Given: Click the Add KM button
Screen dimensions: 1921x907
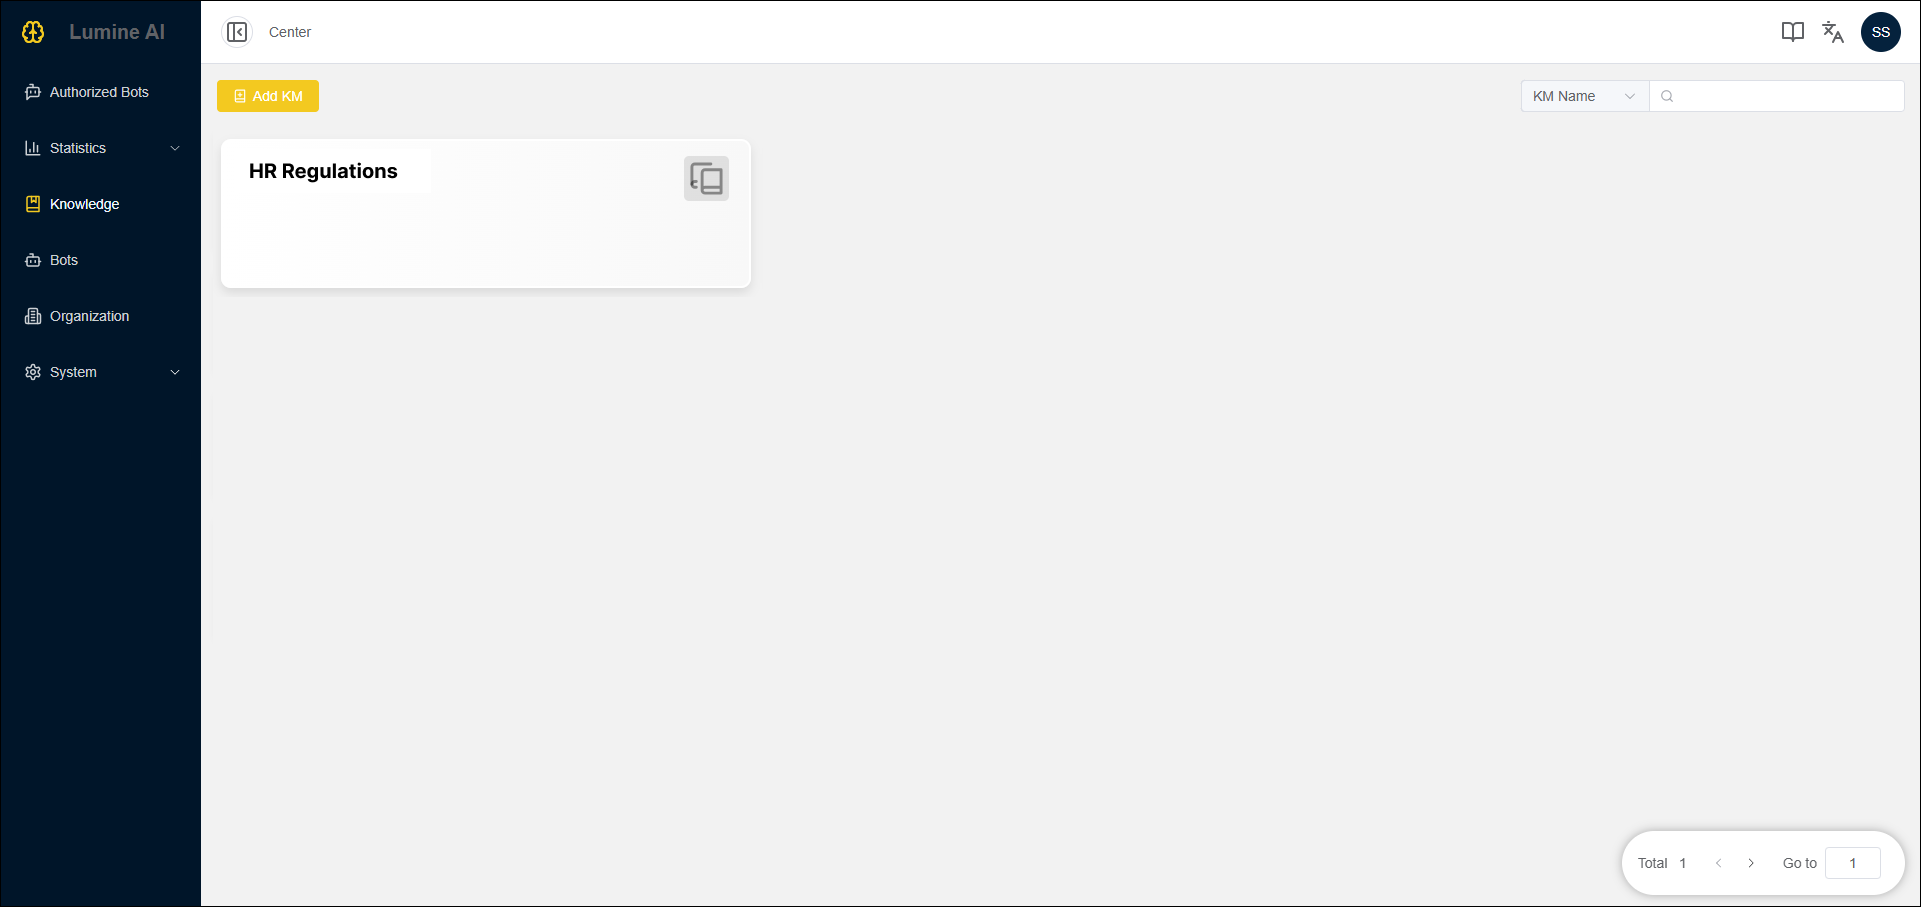Looking at the screenshot, I should [x=268, y=96].
